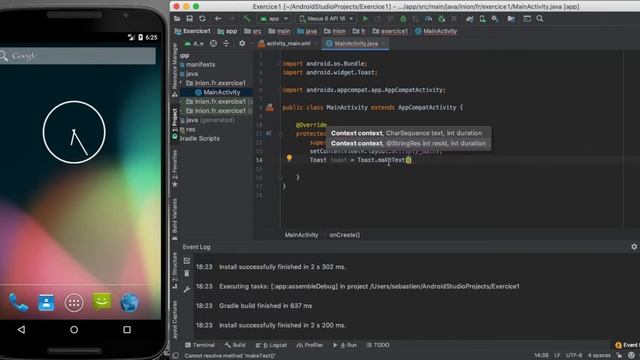The width and height of the screenshot is (640, 360).
Task: Run the app with the green play button
Action: [365, 19]
